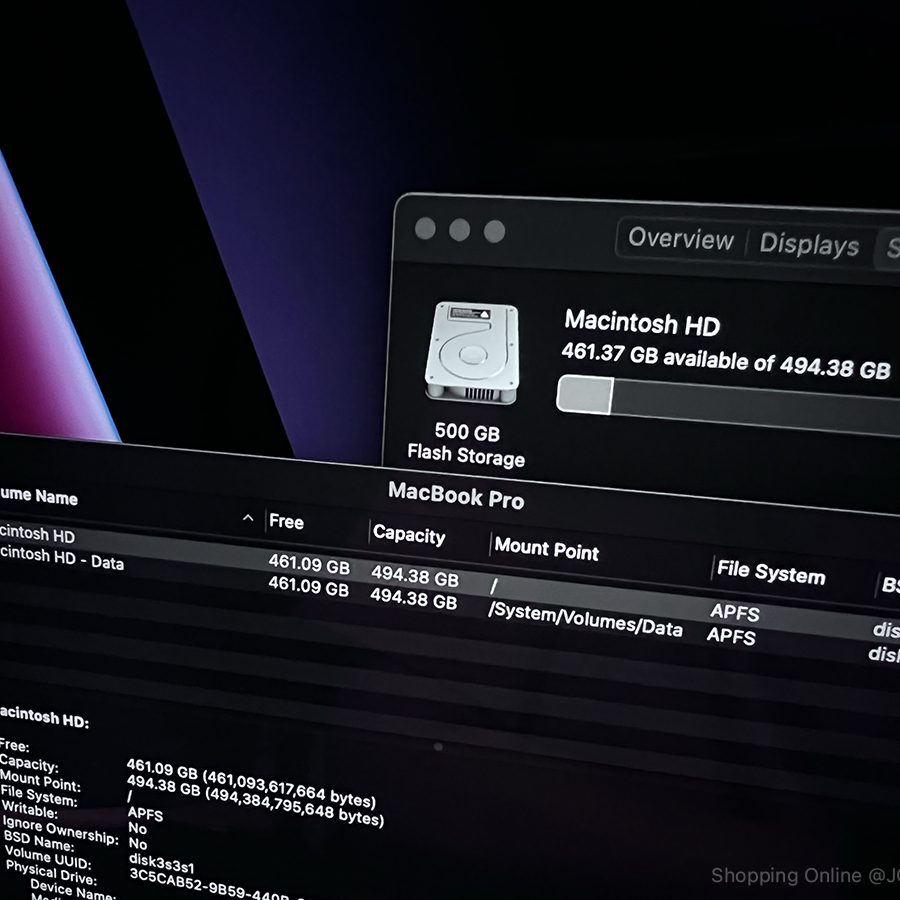Toggle the sort arrow on Volume Name column
The width and height of the screenshot is (900, 900).
click(x=248, y=518)
